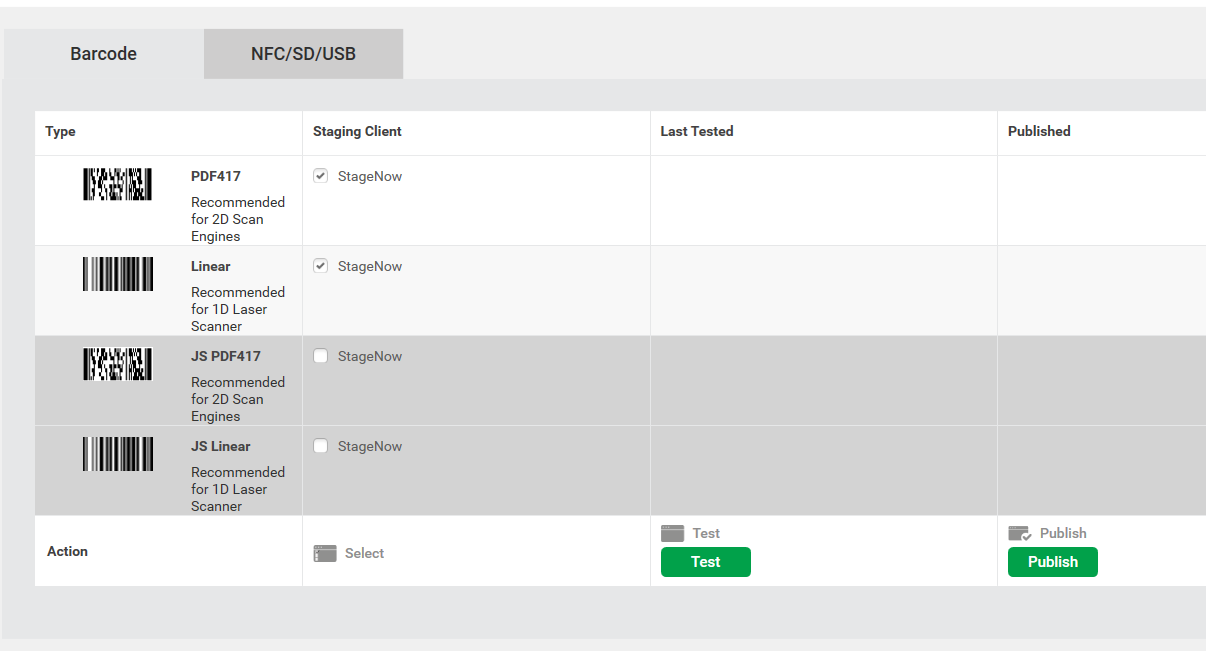The height and width of the screenshot is (651, 1206).
Task: Click the Select icon in the Action row
Action: pos(324,552)
